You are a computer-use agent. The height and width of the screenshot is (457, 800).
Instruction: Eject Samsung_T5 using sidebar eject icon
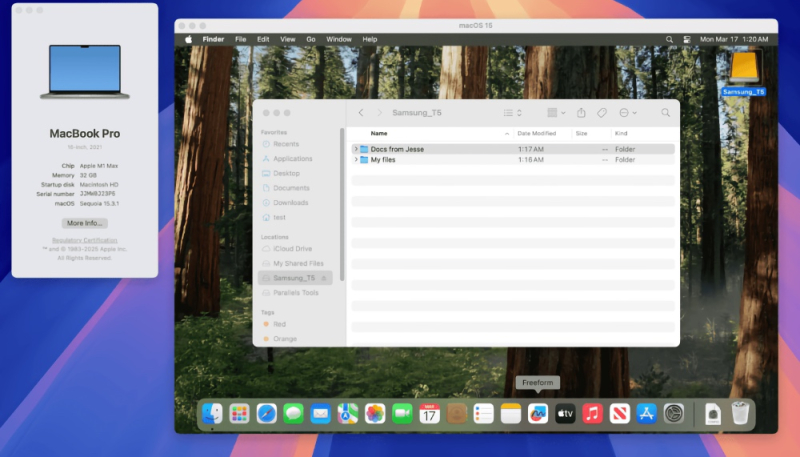pyautogui.click(x=323, y=278)
